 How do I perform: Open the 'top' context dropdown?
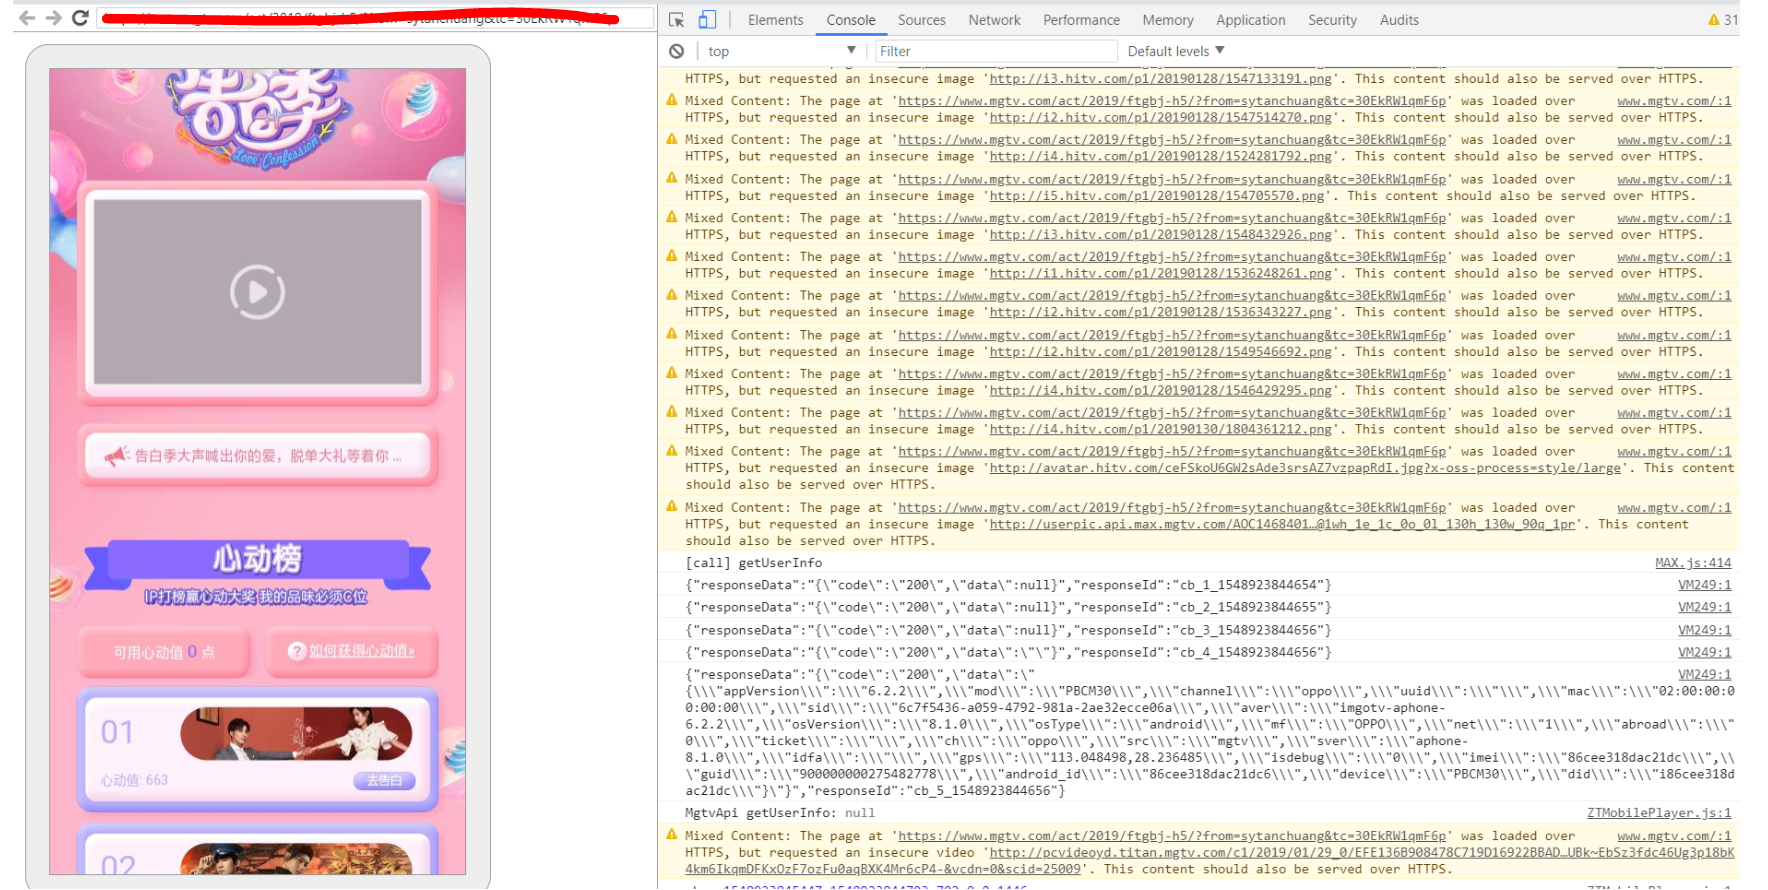coord(781,51)
